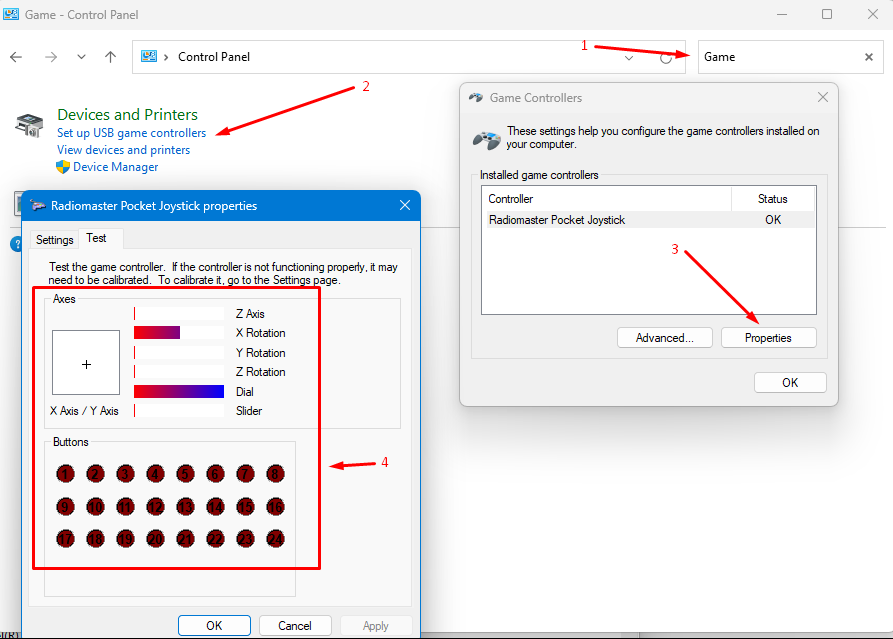Open Set up USB game controllers
This screenshot has height=639, width=893.
[x=131, y=133]
